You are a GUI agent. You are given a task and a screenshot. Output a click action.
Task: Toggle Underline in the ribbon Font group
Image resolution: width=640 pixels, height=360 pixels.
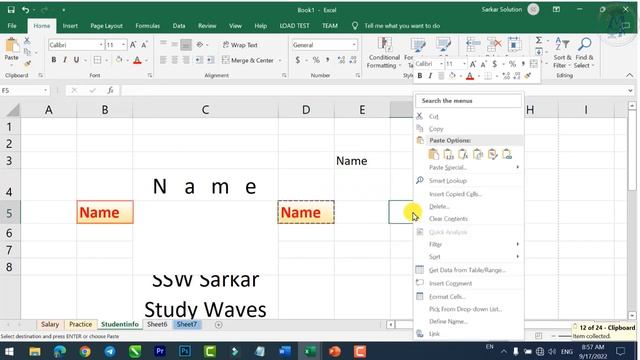click(x=76, y=60)
